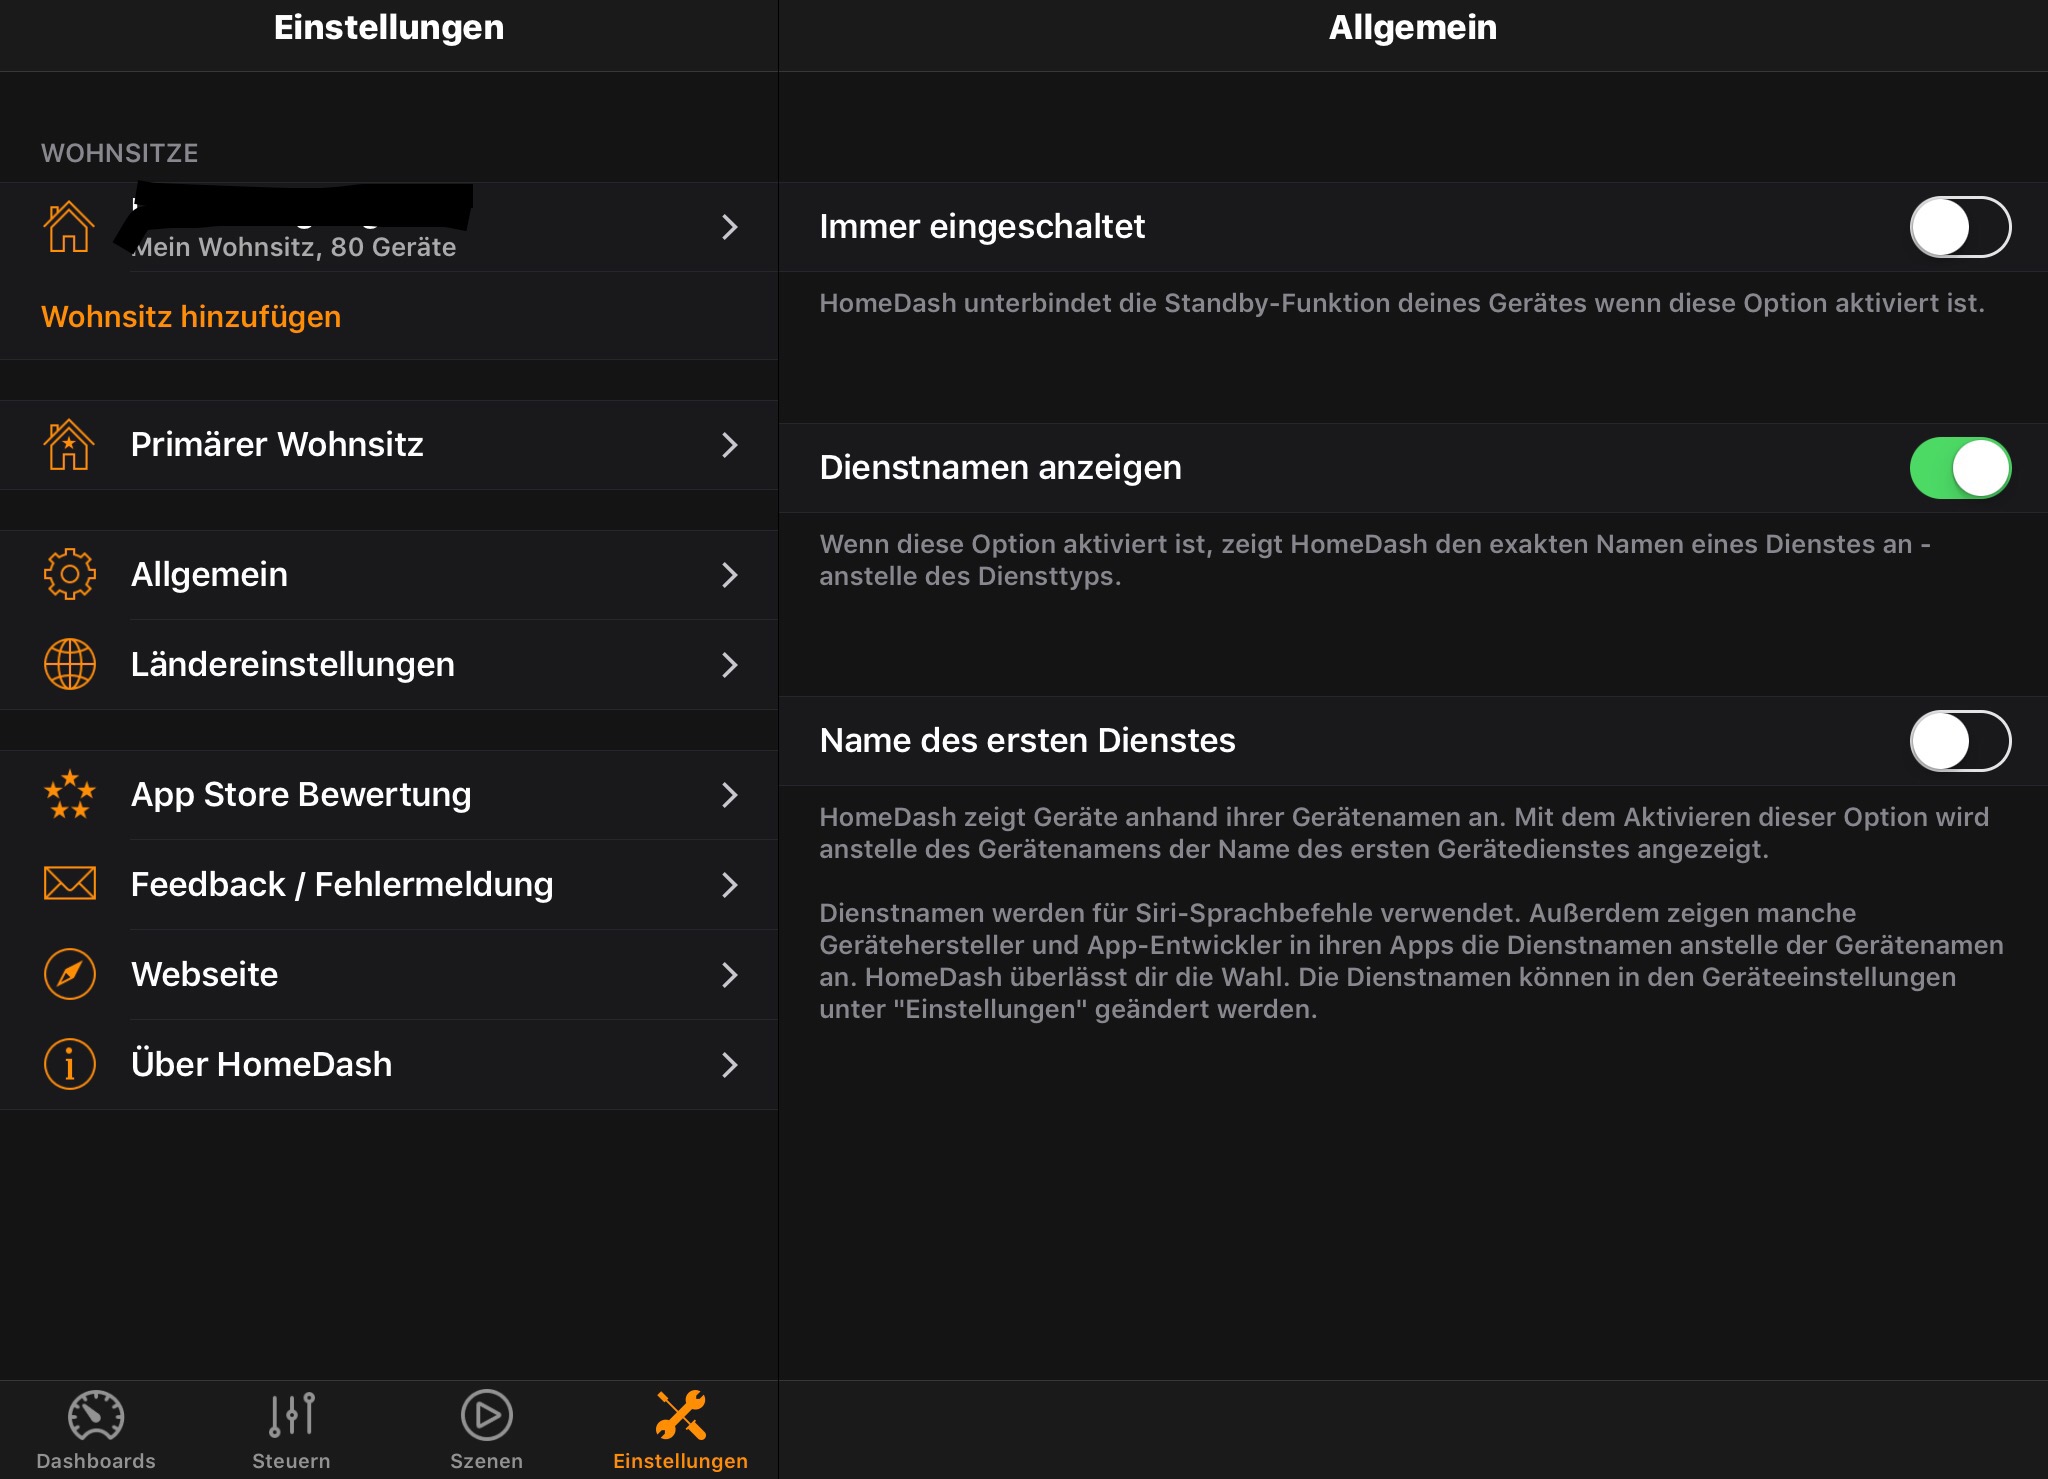Enable the Immer eingeschaltet switch

click(1959, 227)
